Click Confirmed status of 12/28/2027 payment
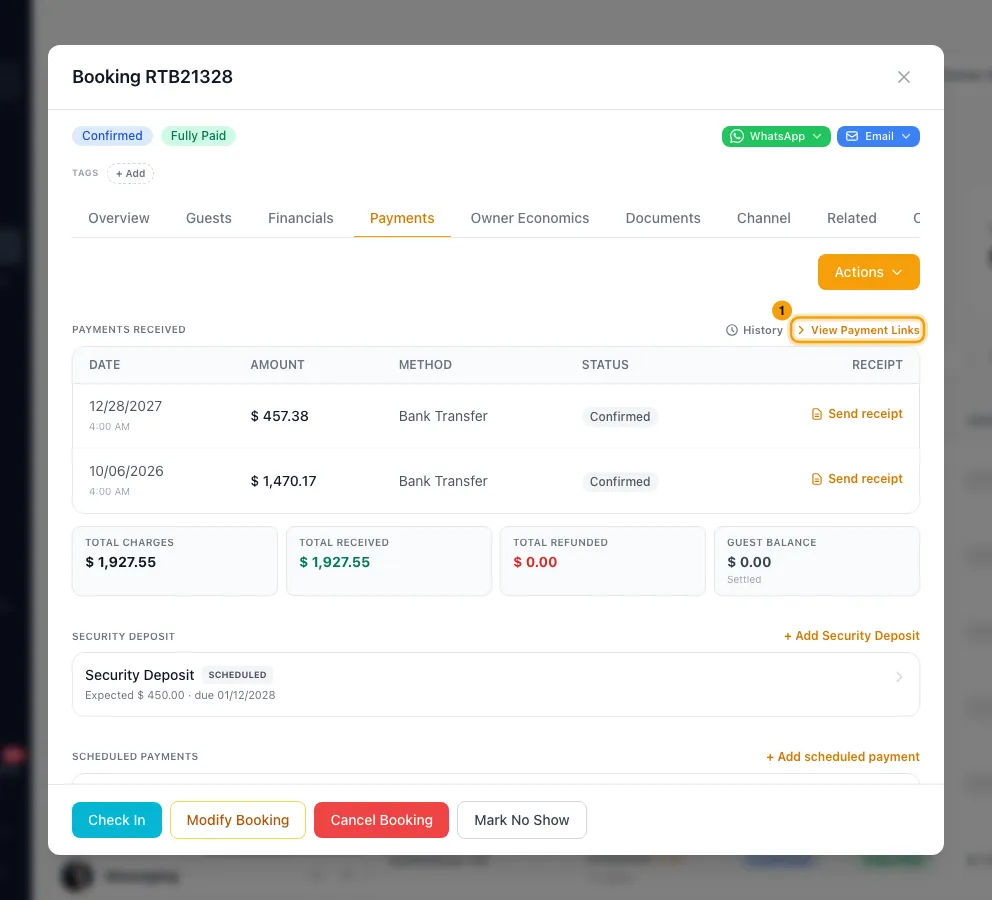 click(620, 417)
